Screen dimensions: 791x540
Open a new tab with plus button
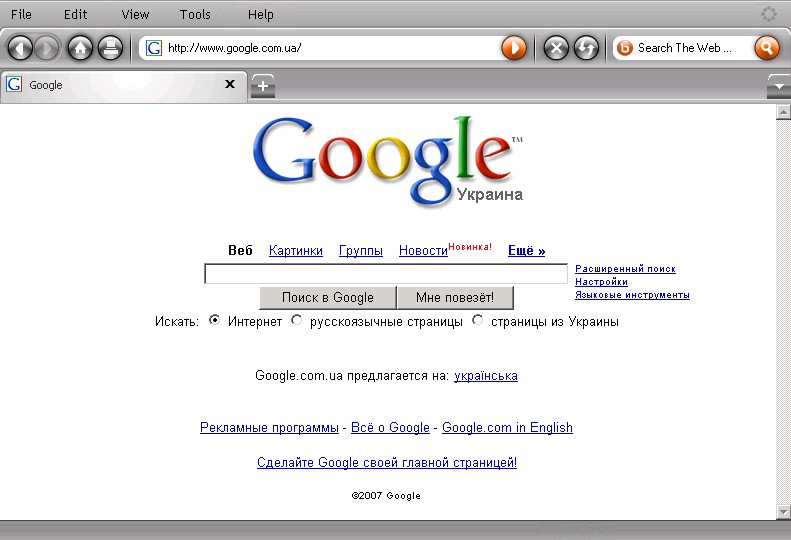263,86
